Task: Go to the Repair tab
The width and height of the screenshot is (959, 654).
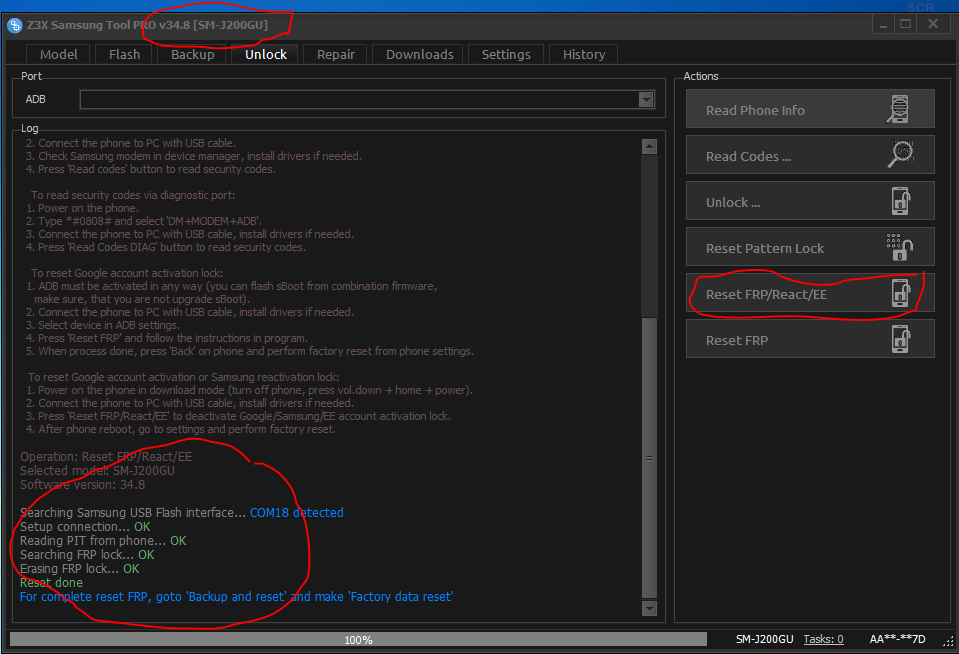Action: pos(335,54)
